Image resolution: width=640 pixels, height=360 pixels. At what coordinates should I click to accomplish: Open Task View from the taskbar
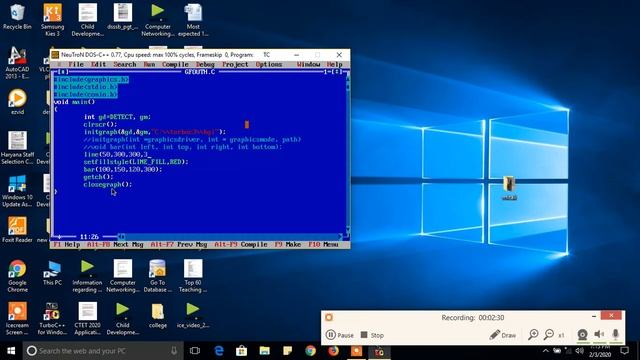tap(195, 351)
